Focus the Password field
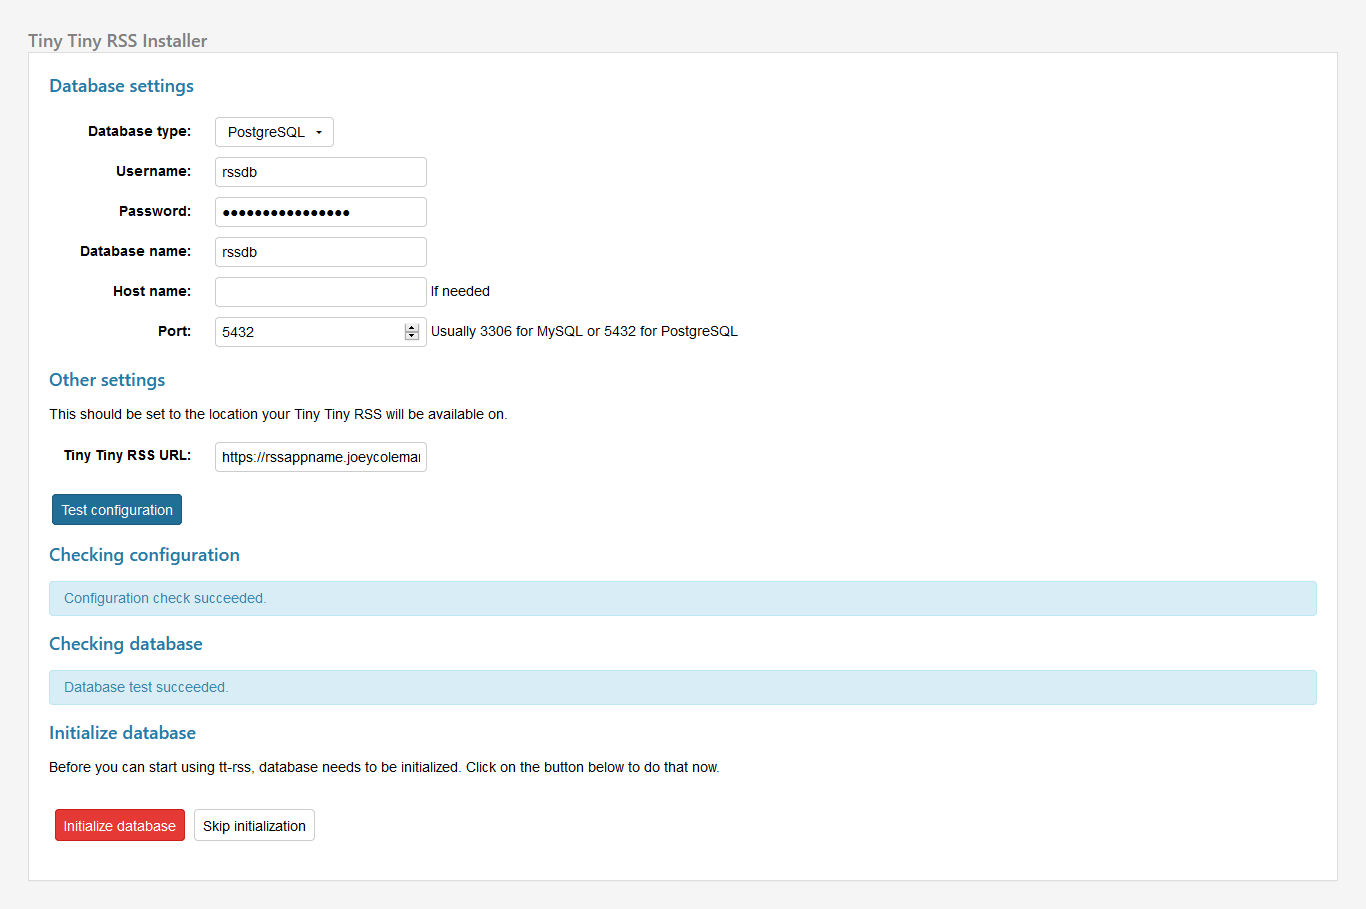 pos(321,212)
